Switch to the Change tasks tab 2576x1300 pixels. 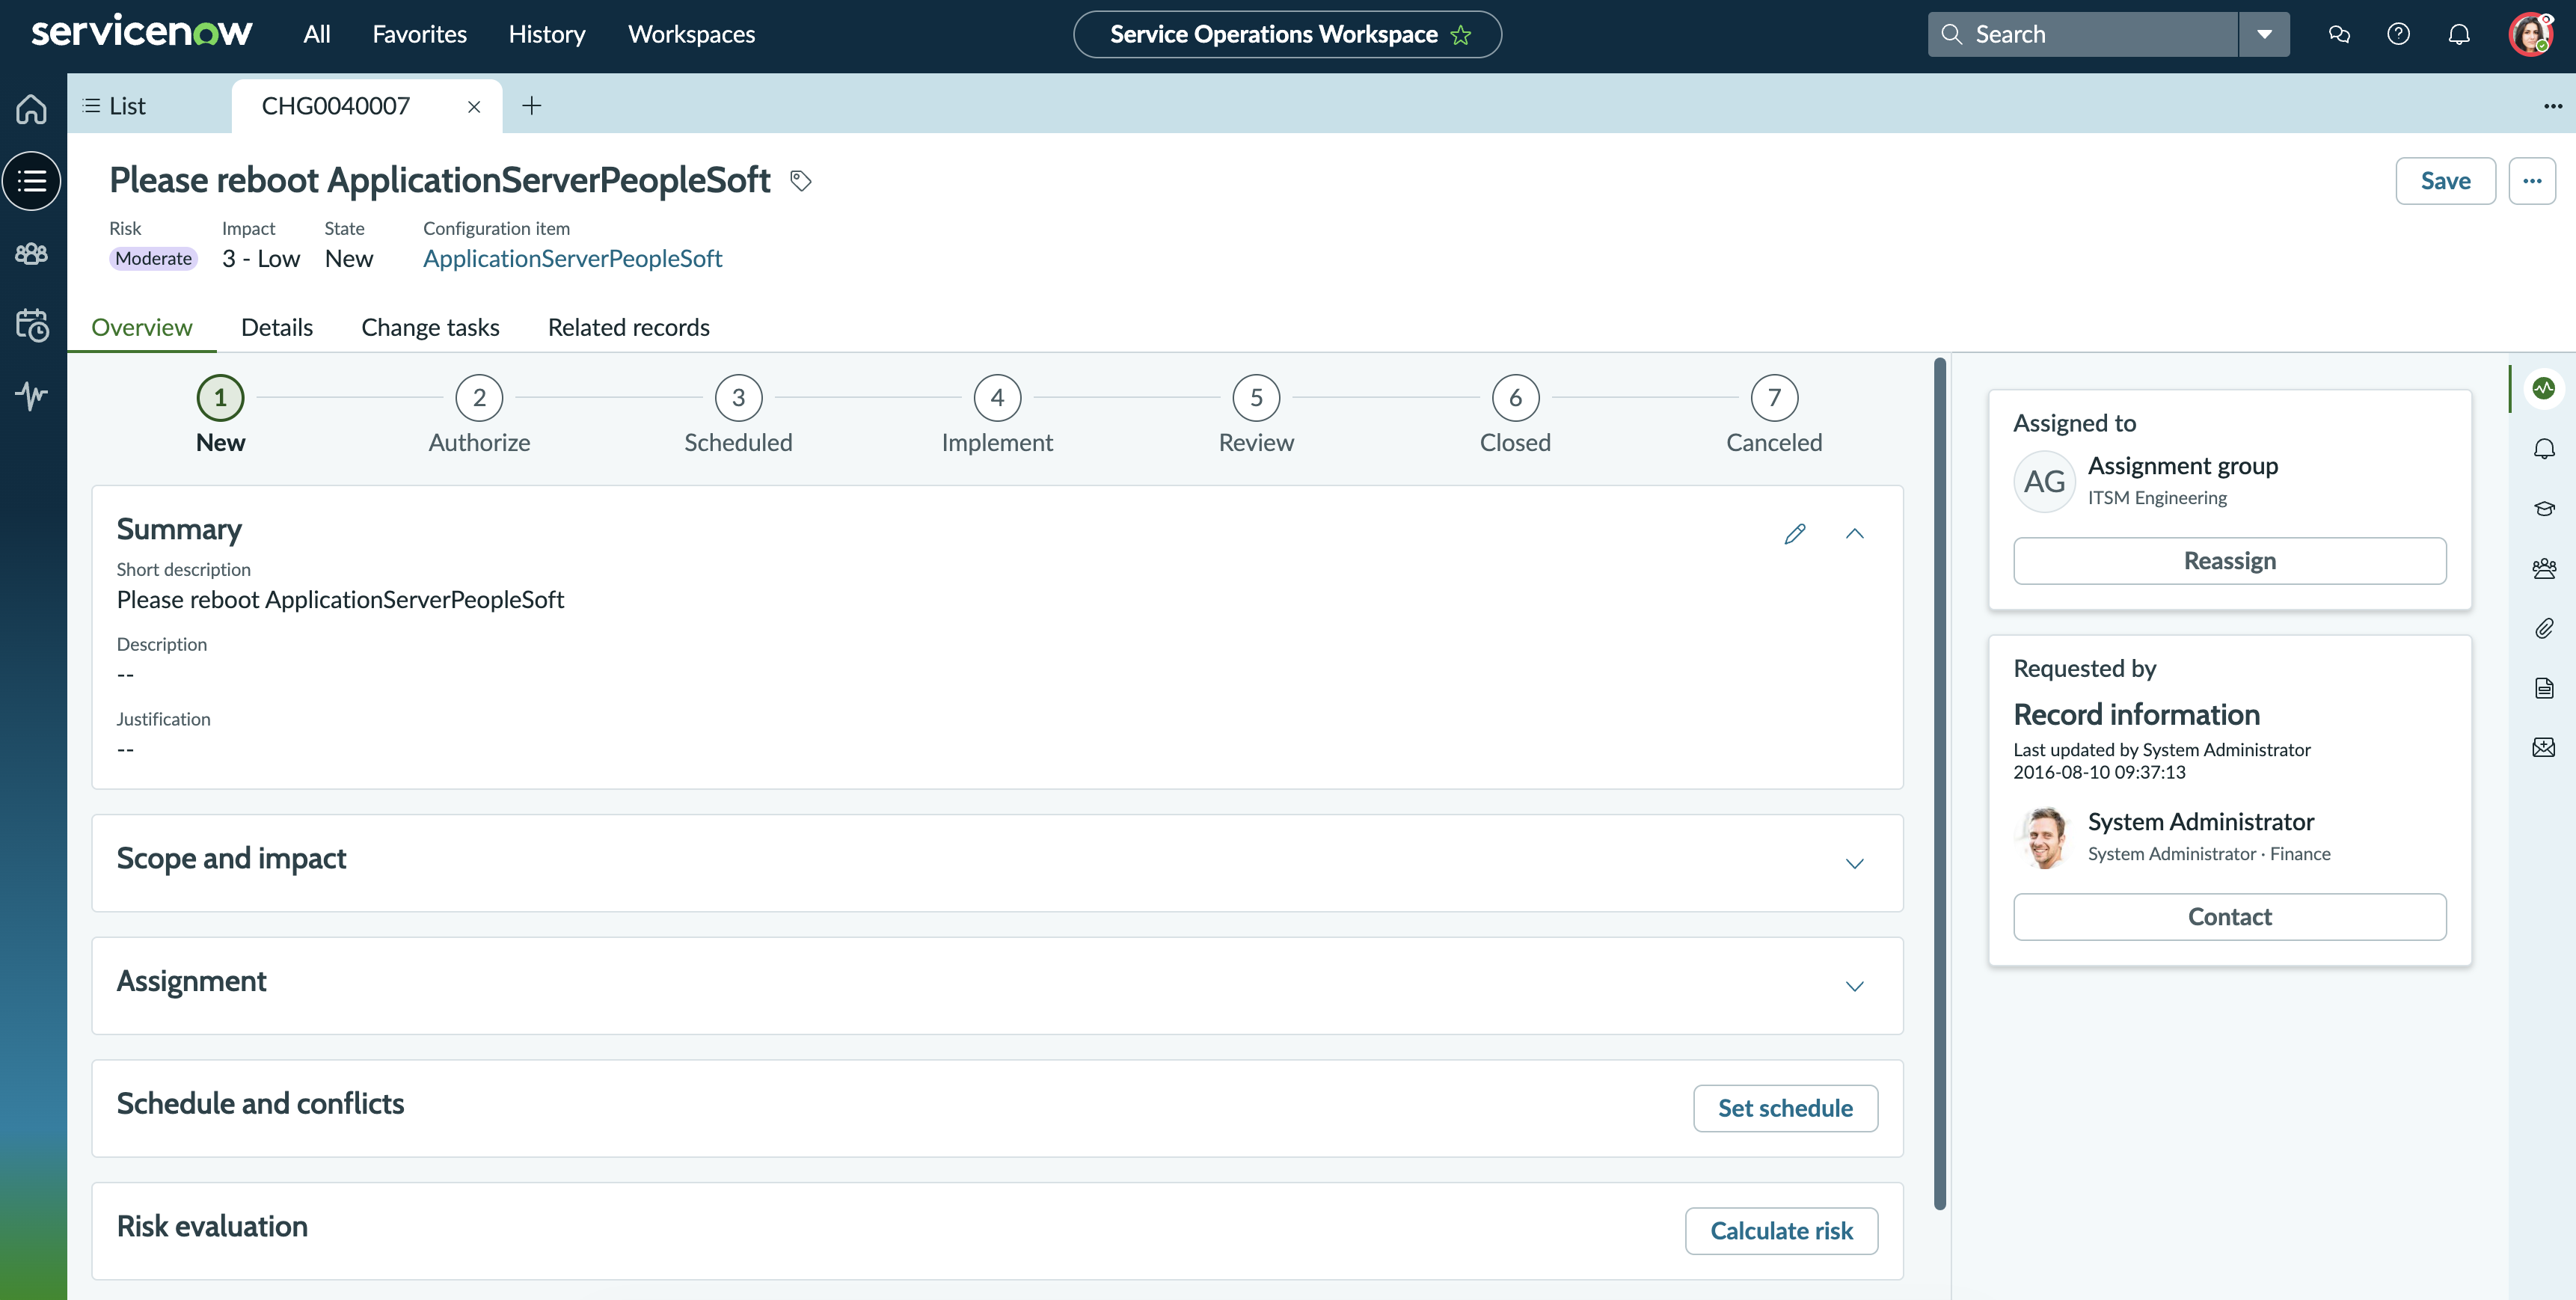pyautogui.click(x=430, y=328)
